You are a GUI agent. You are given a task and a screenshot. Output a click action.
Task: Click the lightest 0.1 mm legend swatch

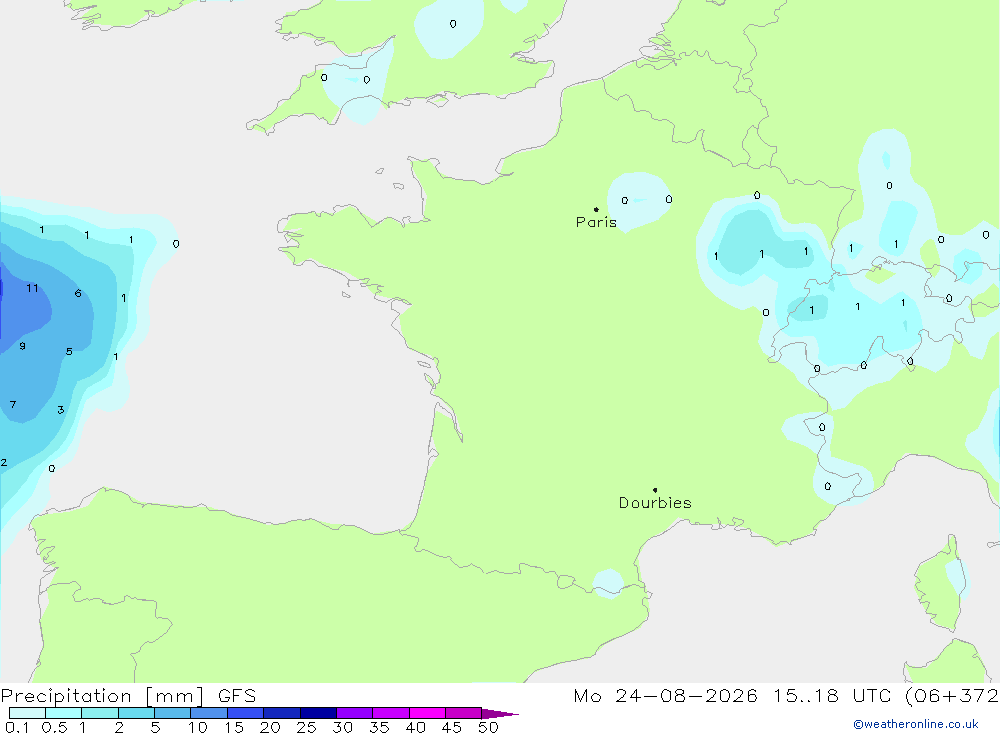point(27,713)
